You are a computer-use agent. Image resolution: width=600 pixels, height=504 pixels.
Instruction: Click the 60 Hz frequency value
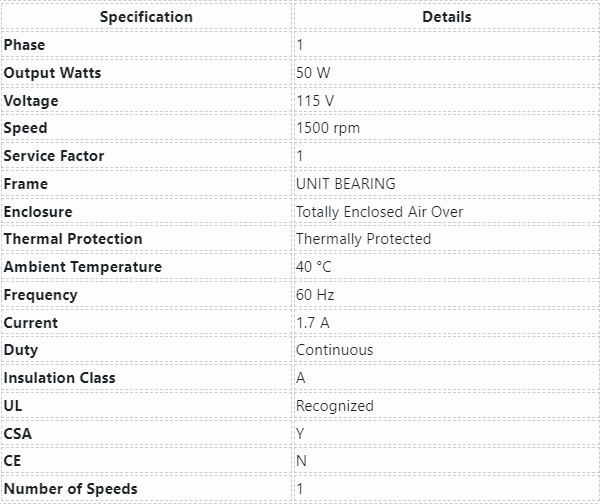tap(315, 295)
